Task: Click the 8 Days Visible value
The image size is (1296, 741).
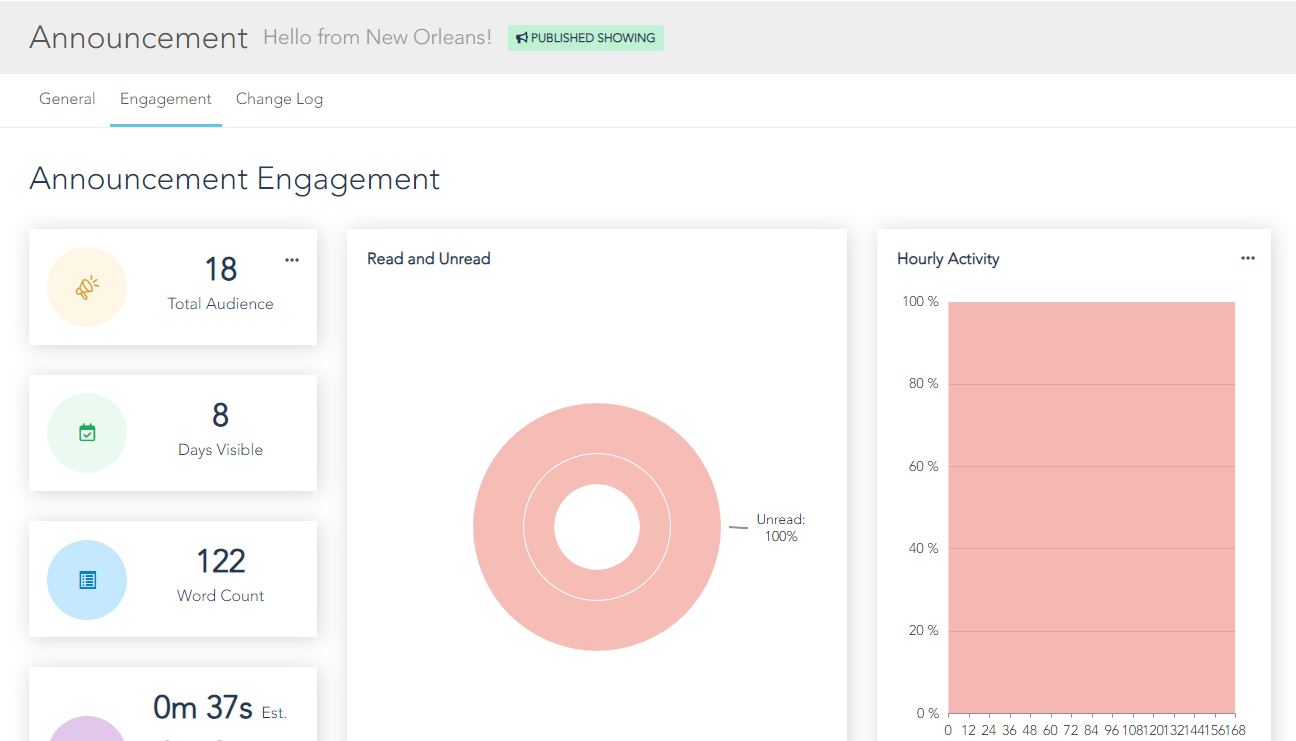Action: click(x=220, y=415)
